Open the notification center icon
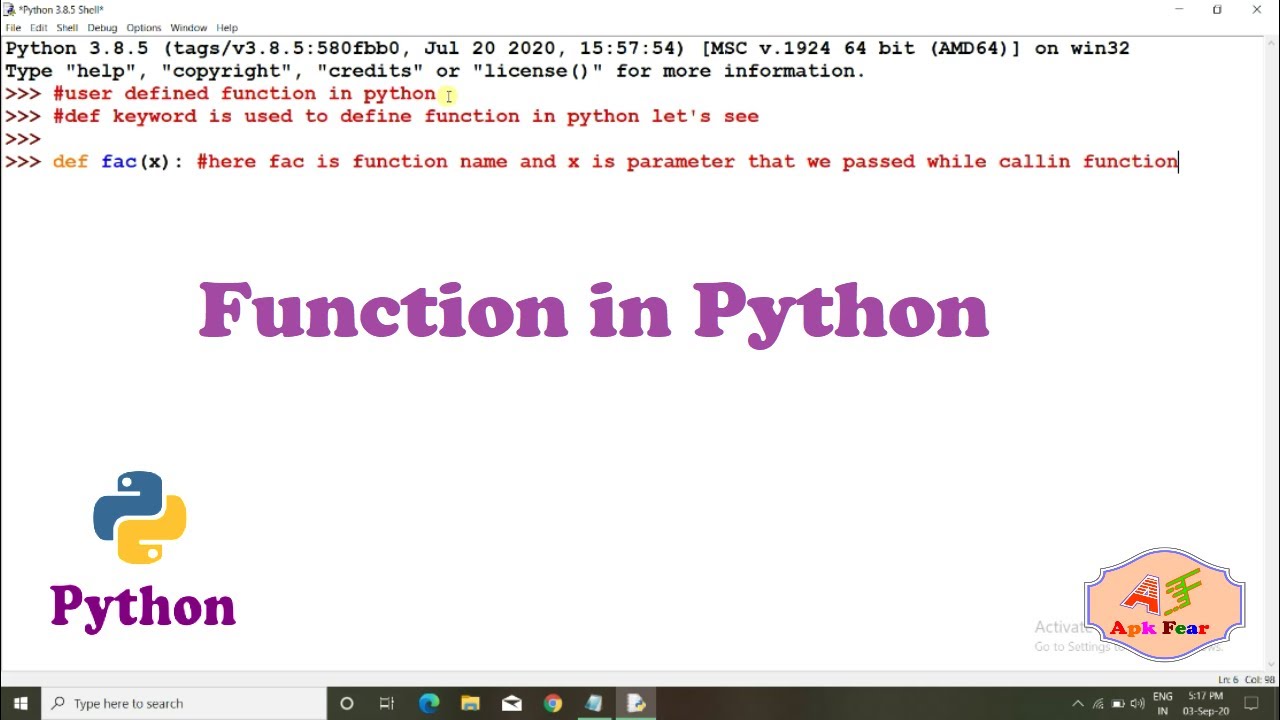Screen dimensions: 1280x720 click(x=1251, y=704)
